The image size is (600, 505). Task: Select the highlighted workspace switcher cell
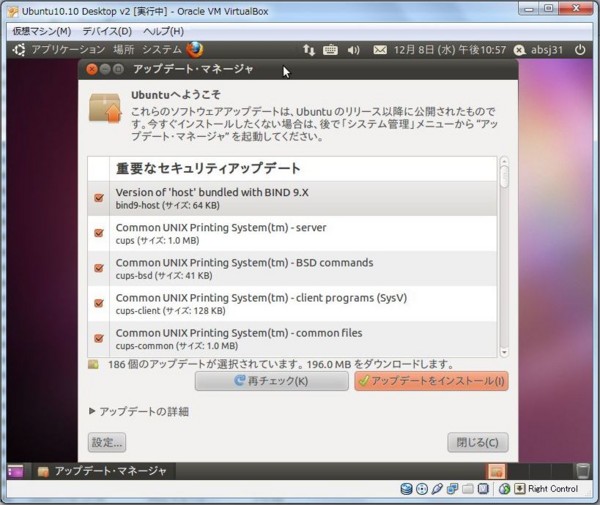496,471
